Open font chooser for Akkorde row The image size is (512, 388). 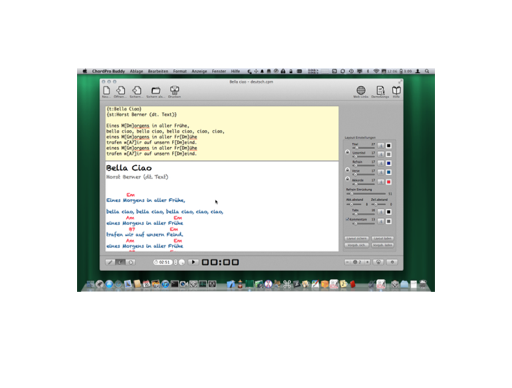click(x=381, y=182)
